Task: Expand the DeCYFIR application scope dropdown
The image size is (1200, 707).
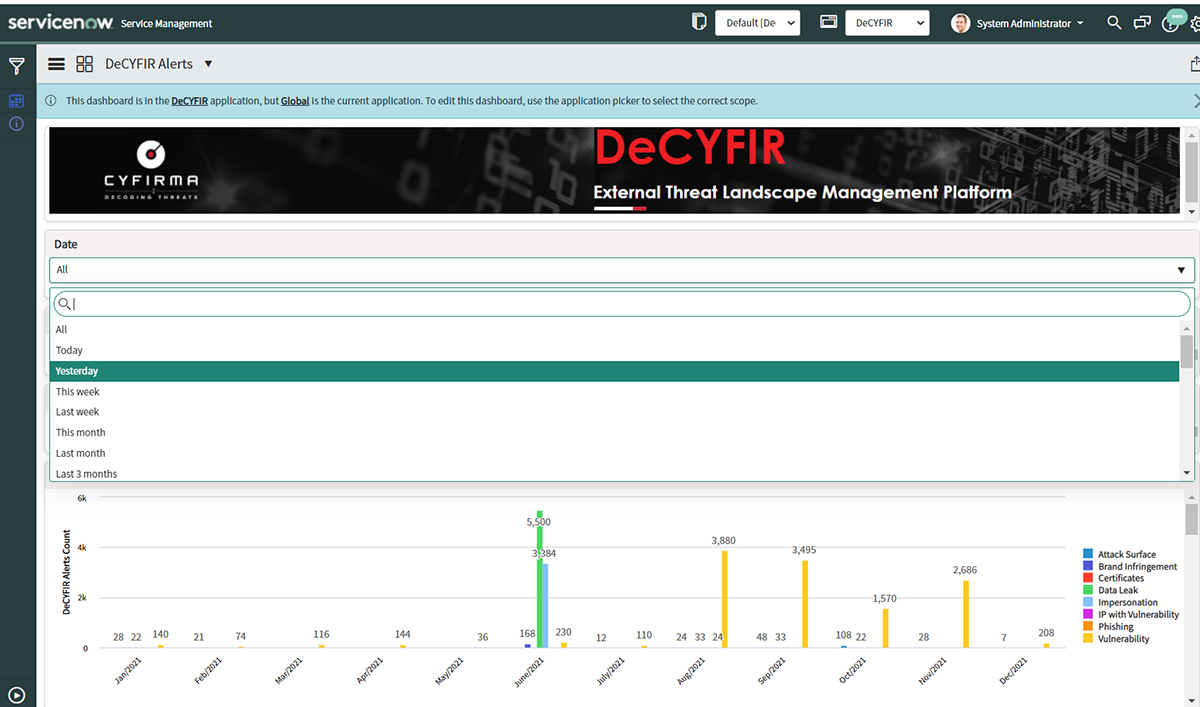Action: [886, 22]
